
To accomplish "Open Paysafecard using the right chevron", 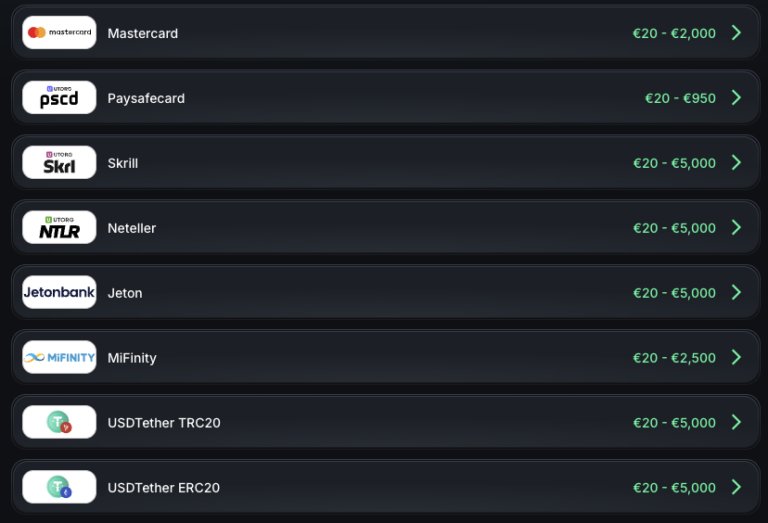I will pyautogui.click(x=736, y=98).
